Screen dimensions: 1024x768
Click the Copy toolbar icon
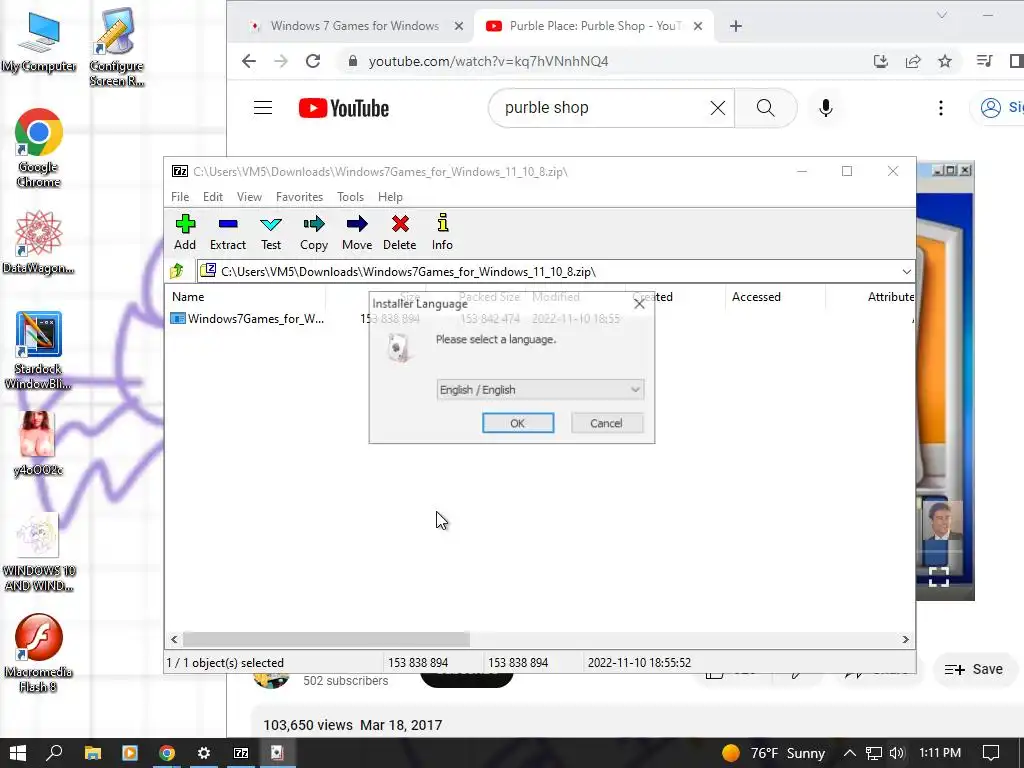(313, 232)
